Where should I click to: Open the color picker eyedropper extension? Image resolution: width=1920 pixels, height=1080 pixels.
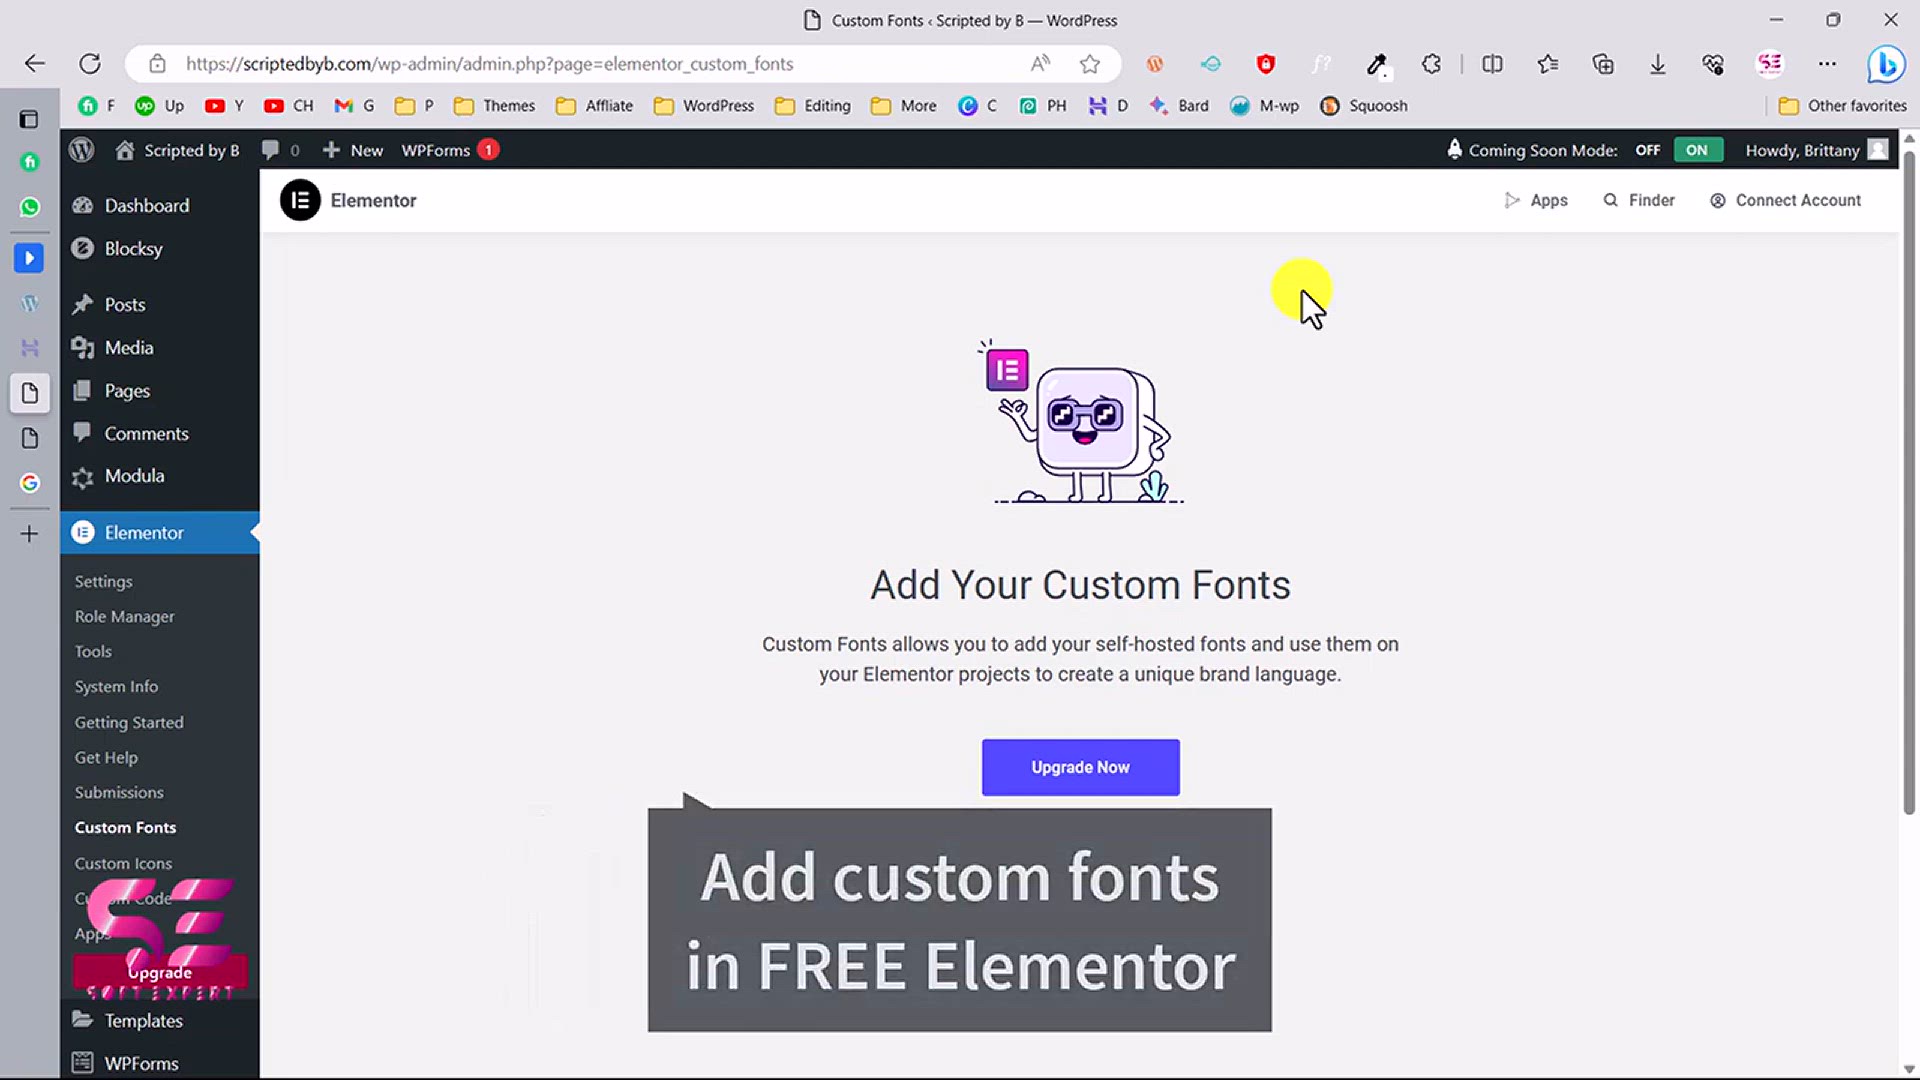1377,64
